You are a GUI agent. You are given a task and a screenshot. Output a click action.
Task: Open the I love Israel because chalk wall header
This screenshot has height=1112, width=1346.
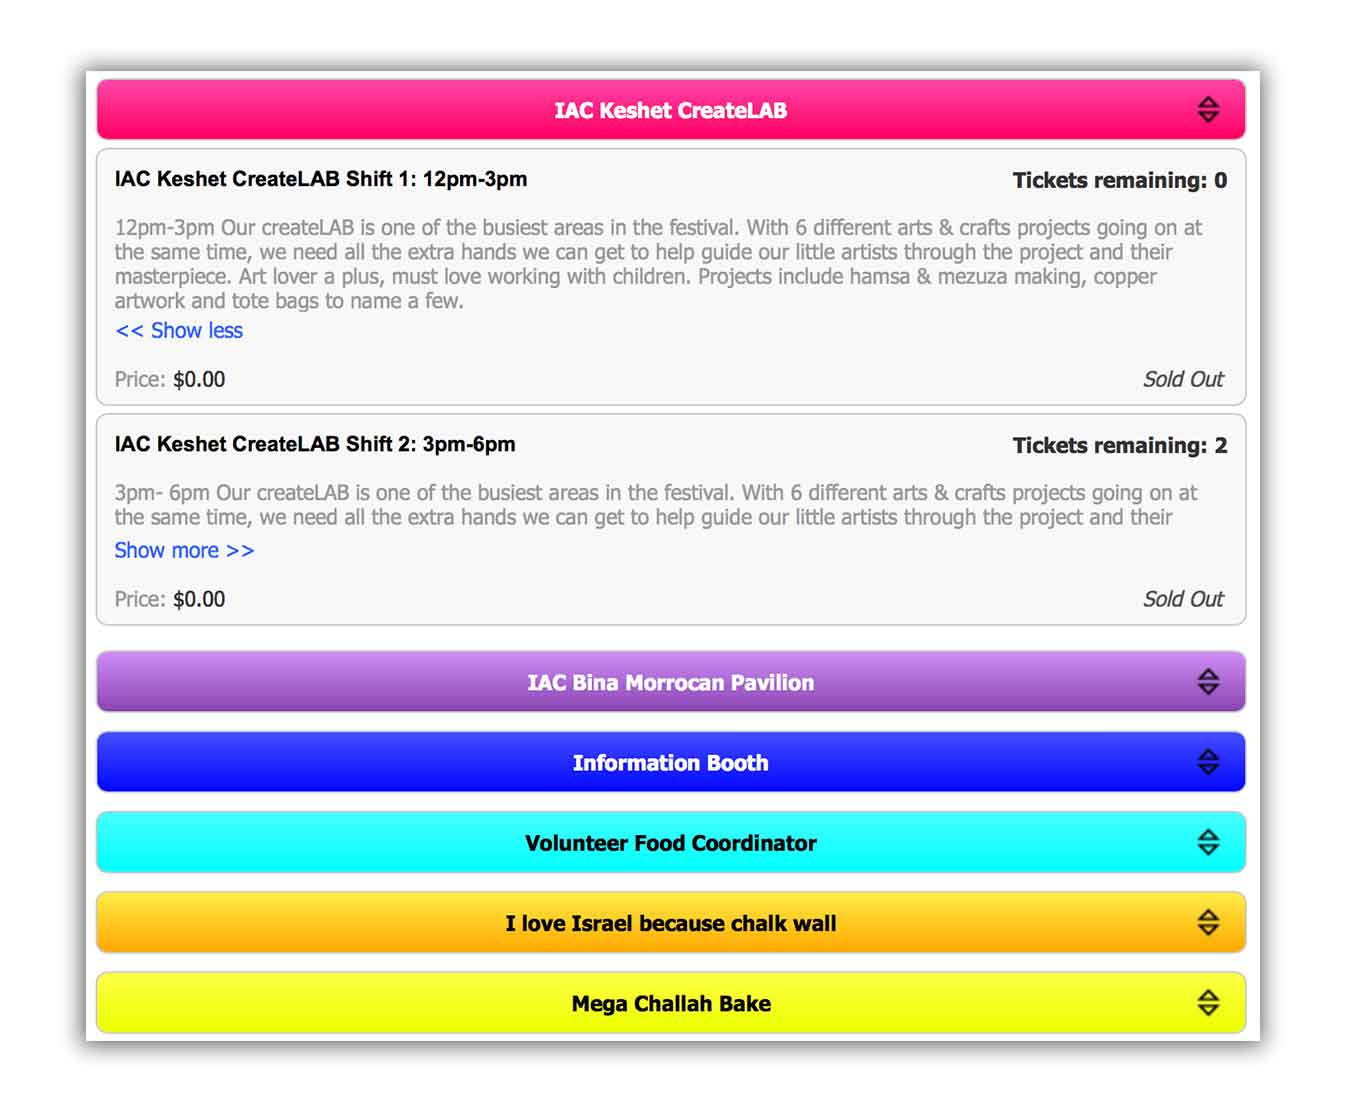click(671, 922)
